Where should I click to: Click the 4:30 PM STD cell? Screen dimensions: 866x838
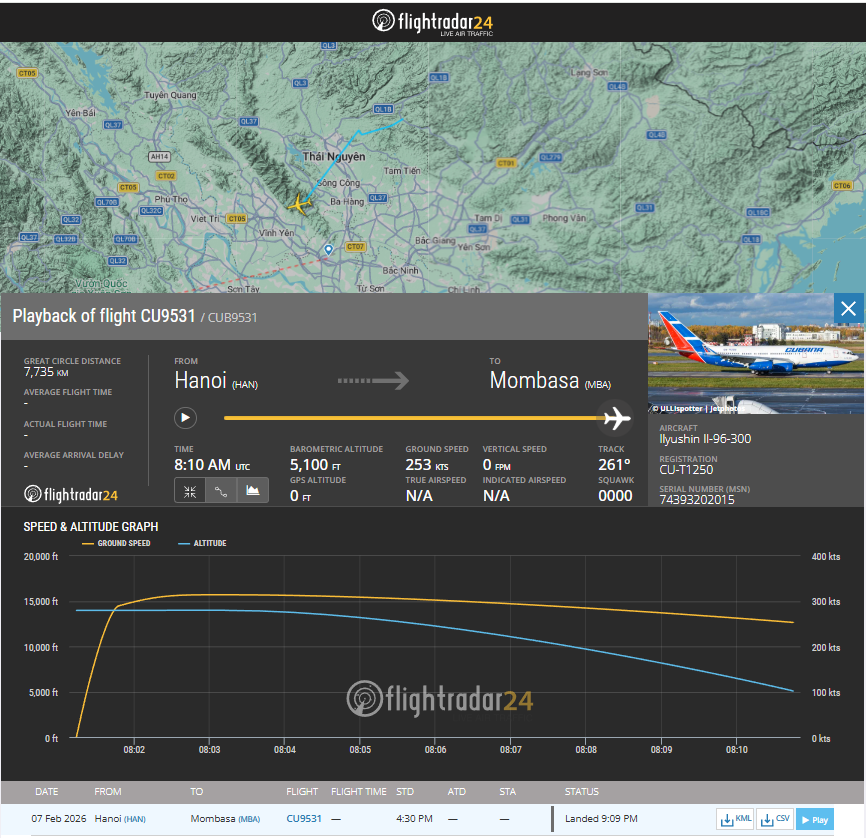pos(414,819)
